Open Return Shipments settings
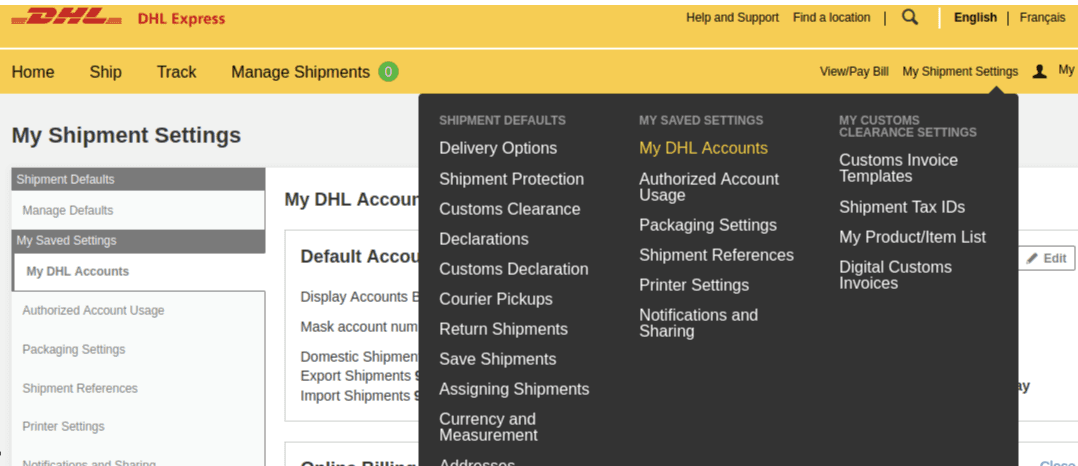The image size is (1078, 466). coord(503,329)
